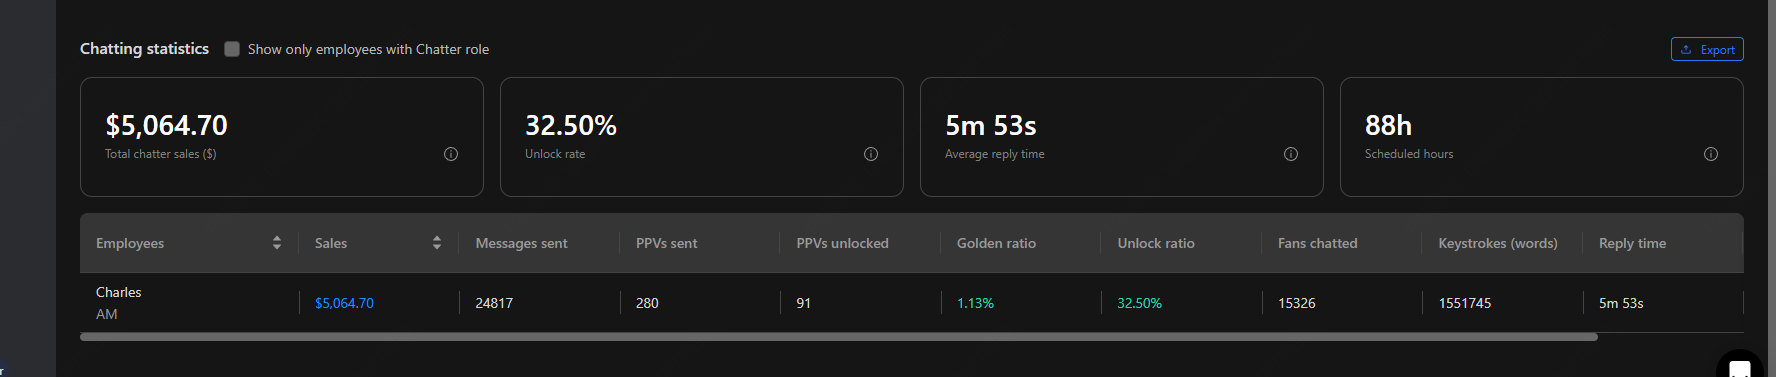
Task: Click info icon on Scheduled hours card
Action: pyautogui.click(x=1711, y=154)
